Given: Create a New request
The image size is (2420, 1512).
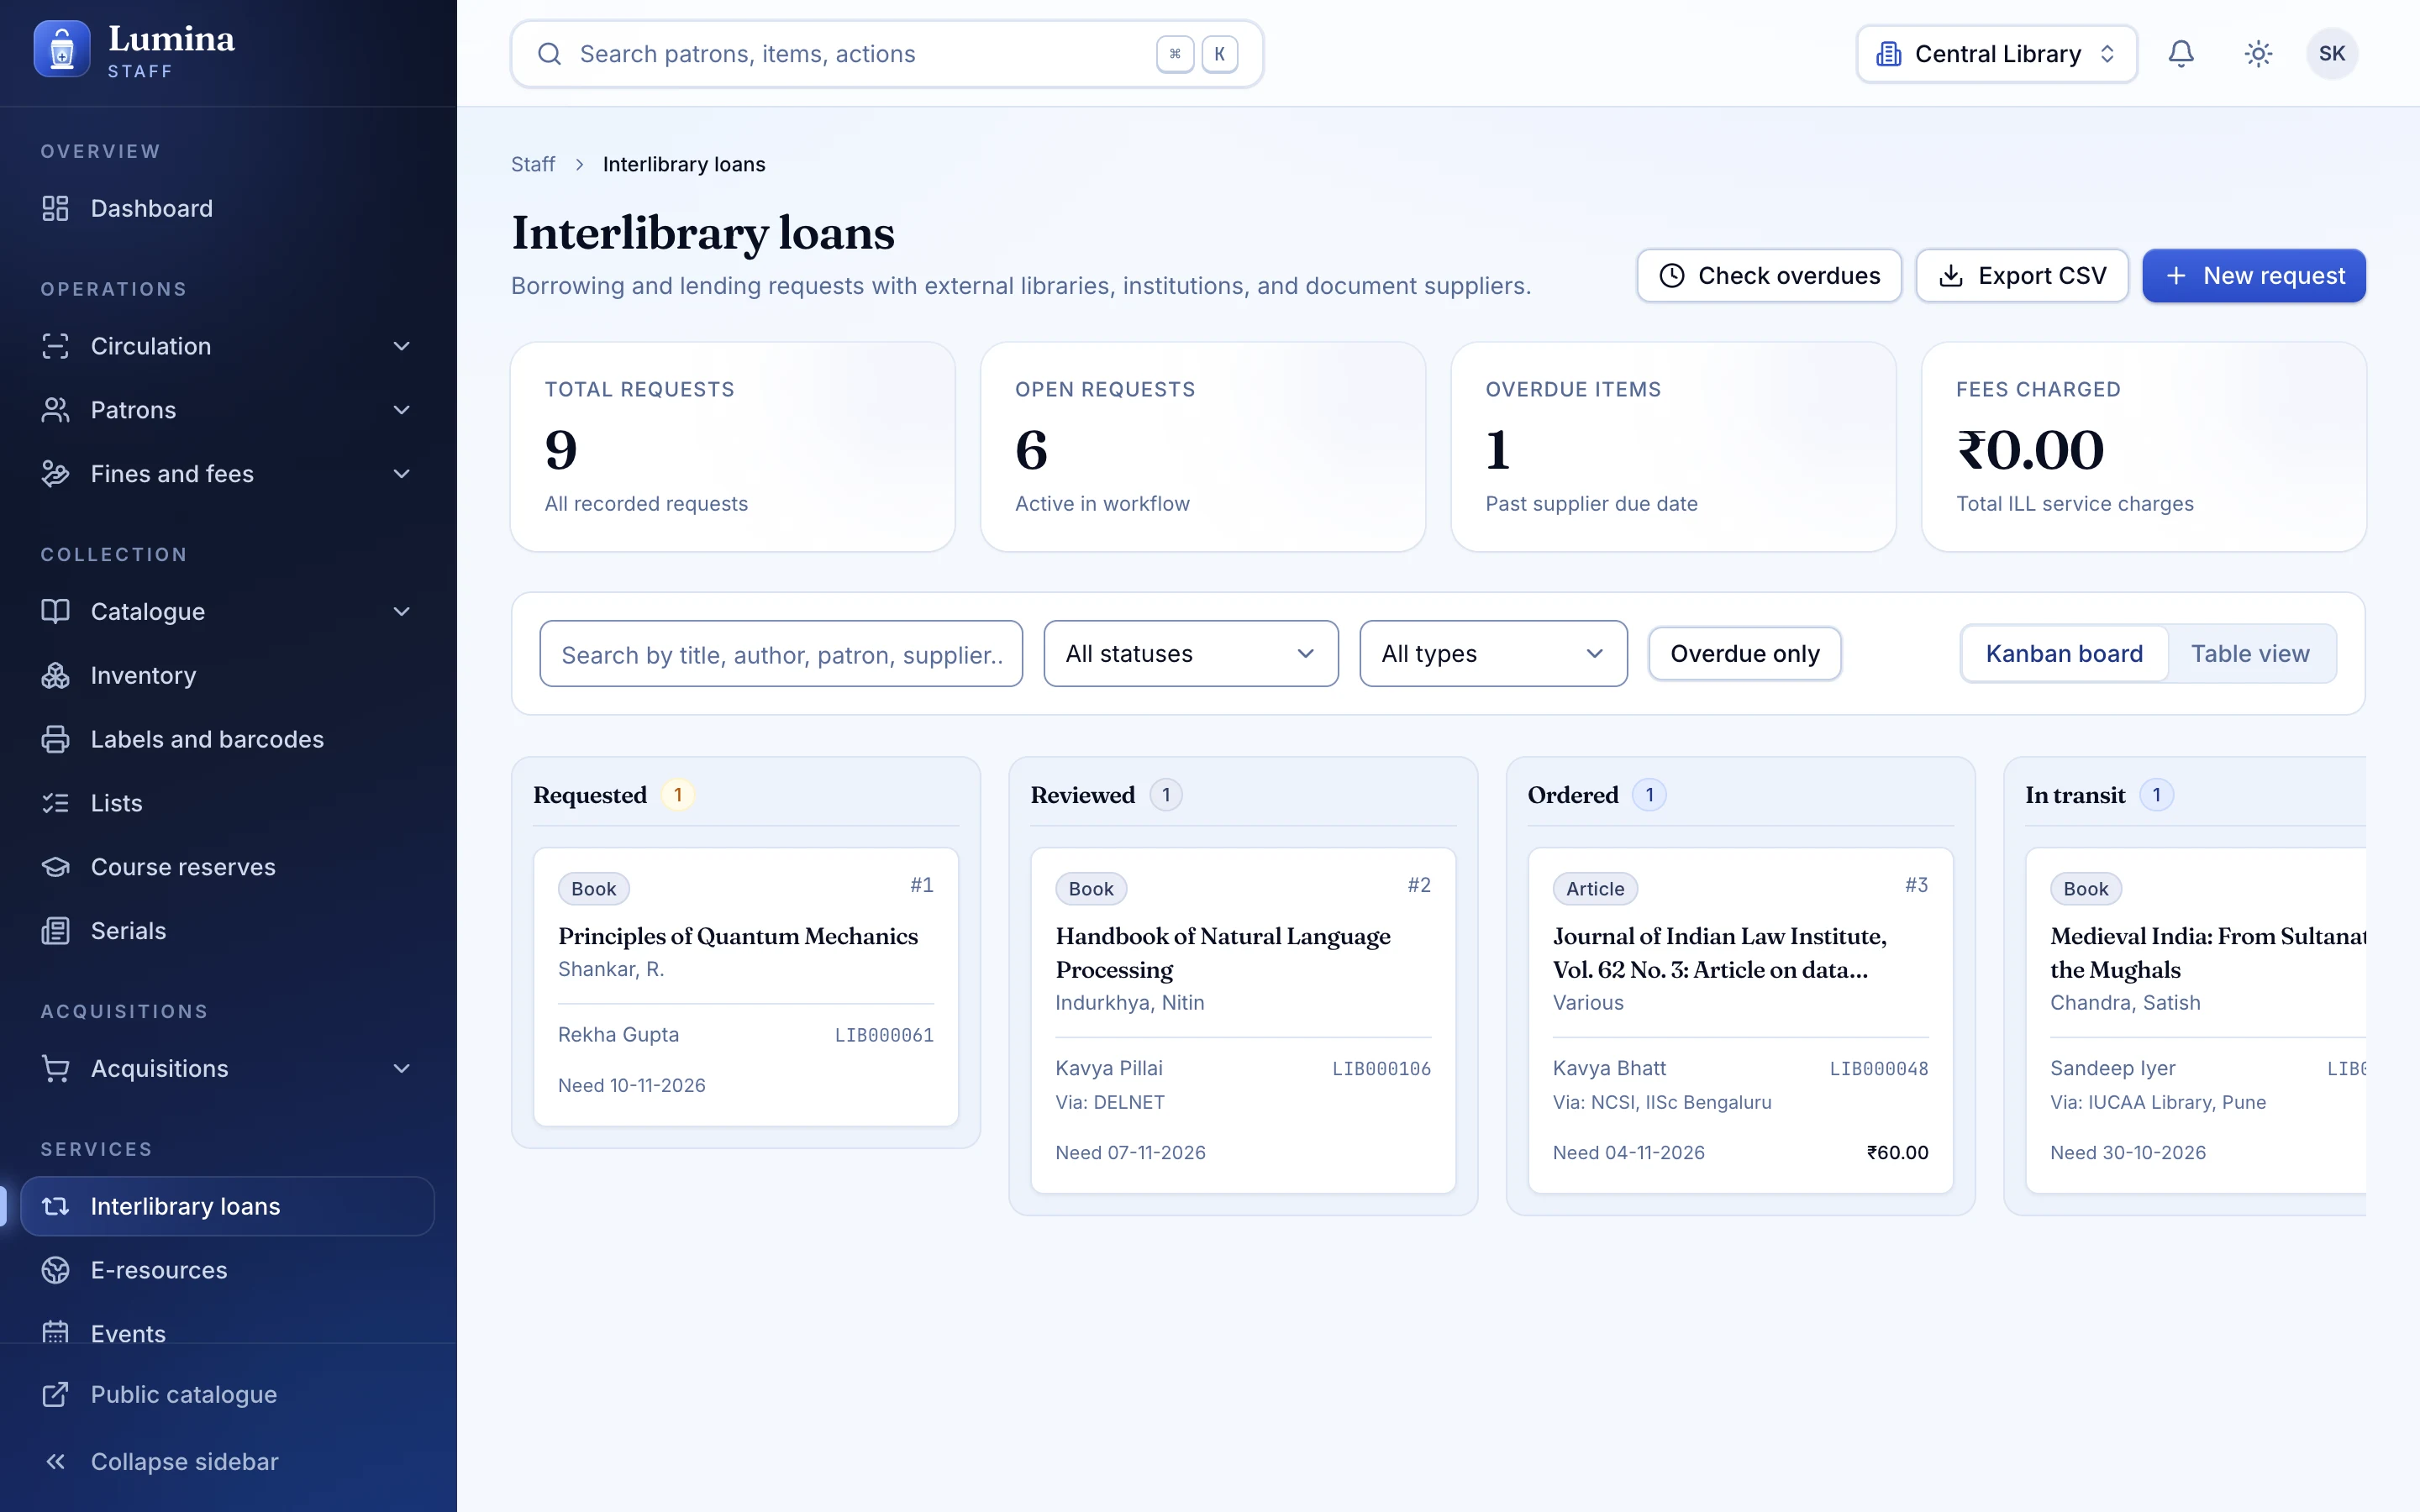Looking at the screenshot, I should coord(2253,276).
